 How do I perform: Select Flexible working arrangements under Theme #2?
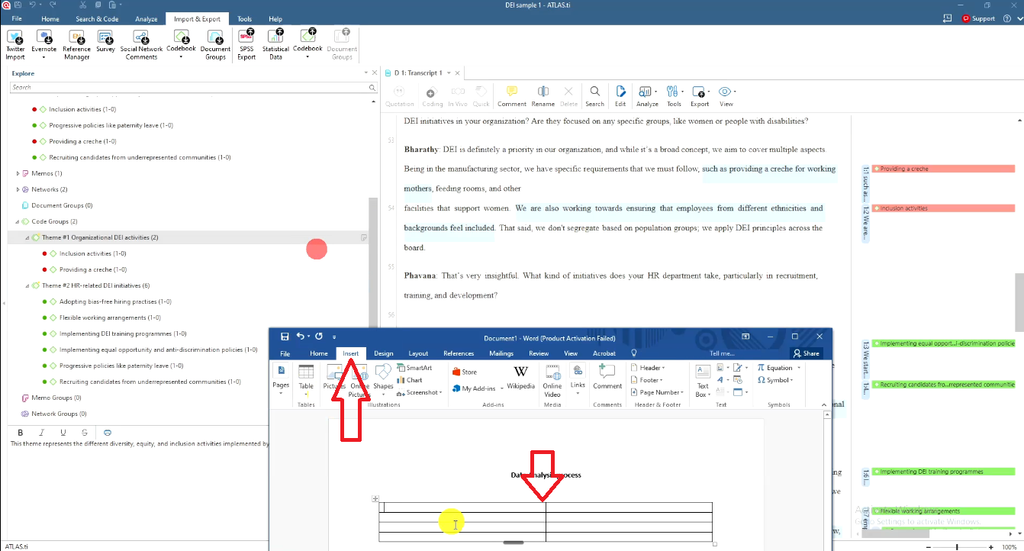coord(110,318)
